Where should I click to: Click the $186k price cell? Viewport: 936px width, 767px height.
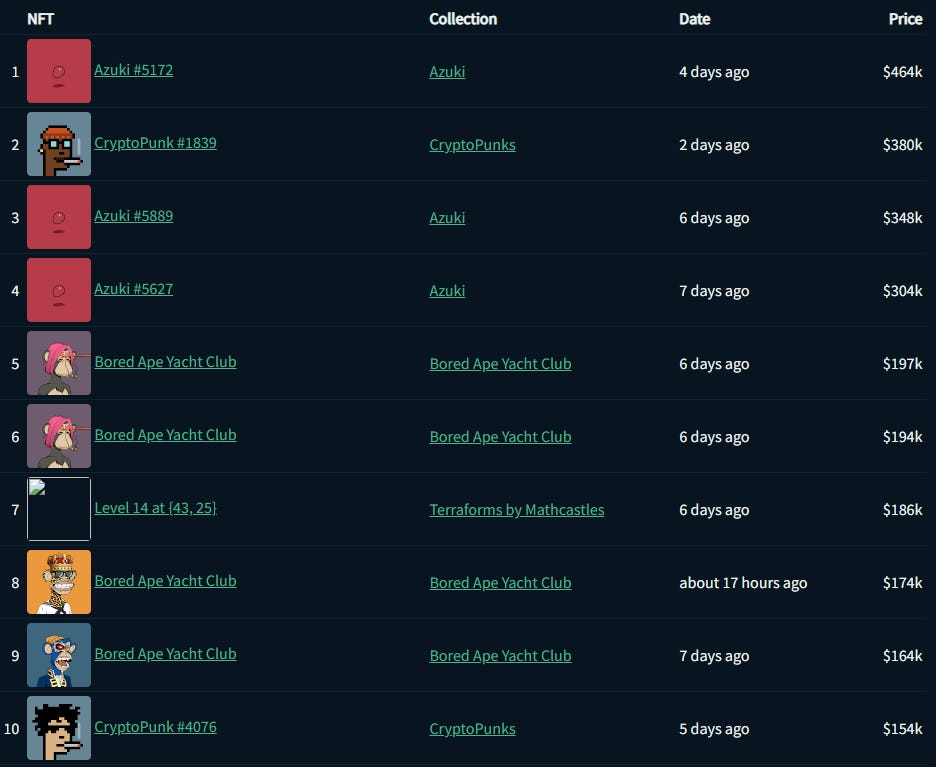coord(903,510)
